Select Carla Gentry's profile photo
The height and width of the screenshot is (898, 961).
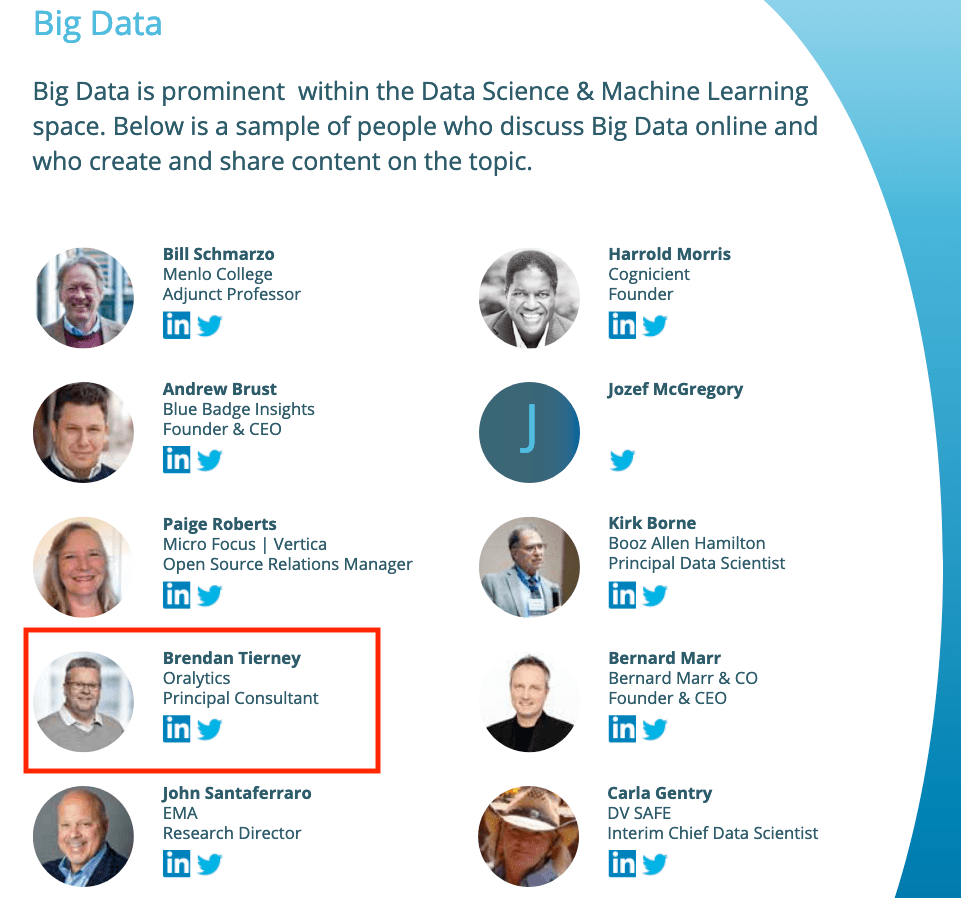(x=529, y=836)
